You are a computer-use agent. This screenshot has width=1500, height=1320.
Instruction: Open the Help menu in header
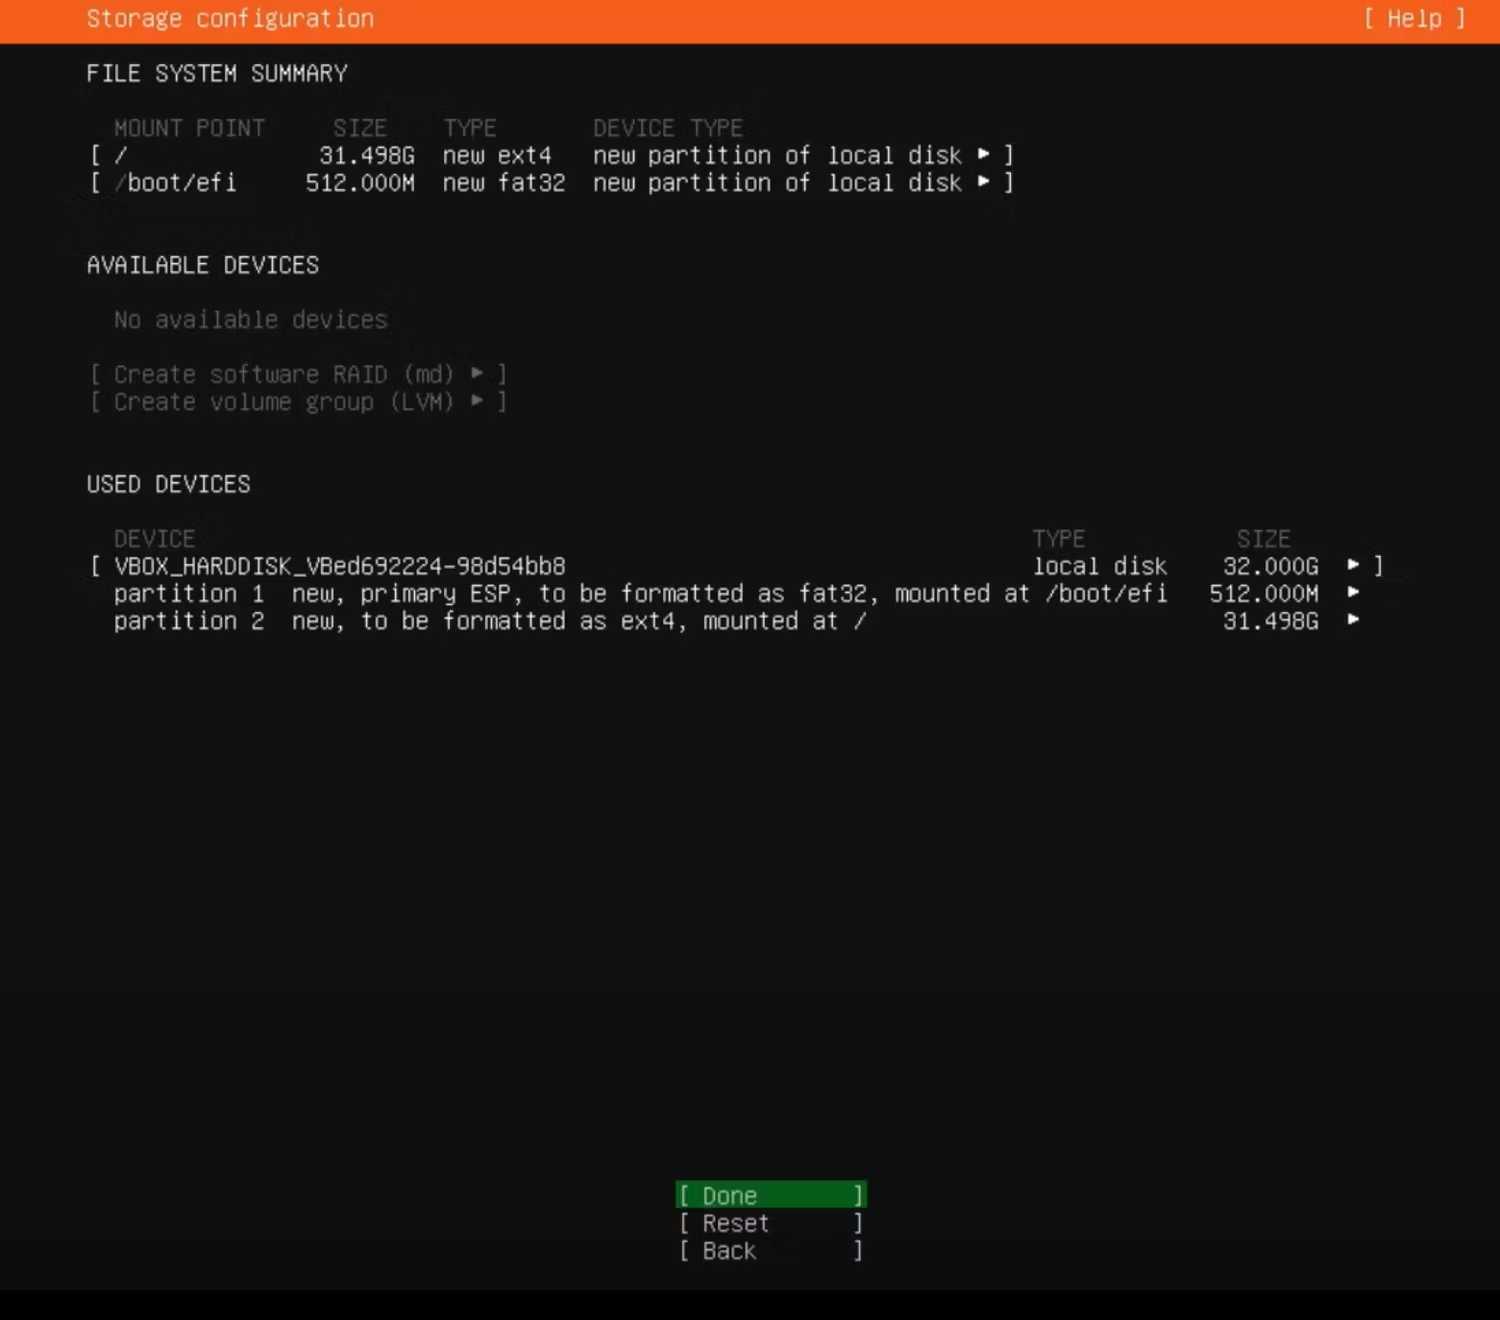[x=1414, y=19]
